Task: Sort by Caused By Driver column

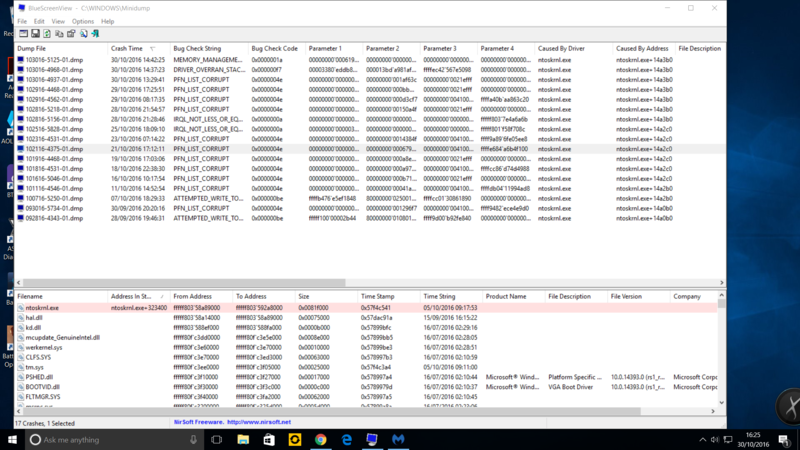Action: (573, 48)
